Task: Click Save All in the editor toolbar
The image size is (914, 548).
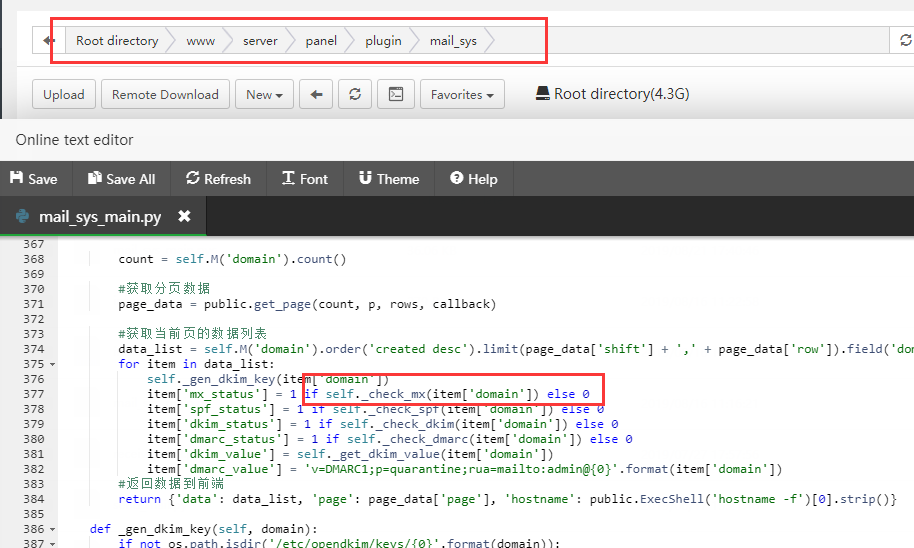Action: pyautogui.click(x=121, y=179)
